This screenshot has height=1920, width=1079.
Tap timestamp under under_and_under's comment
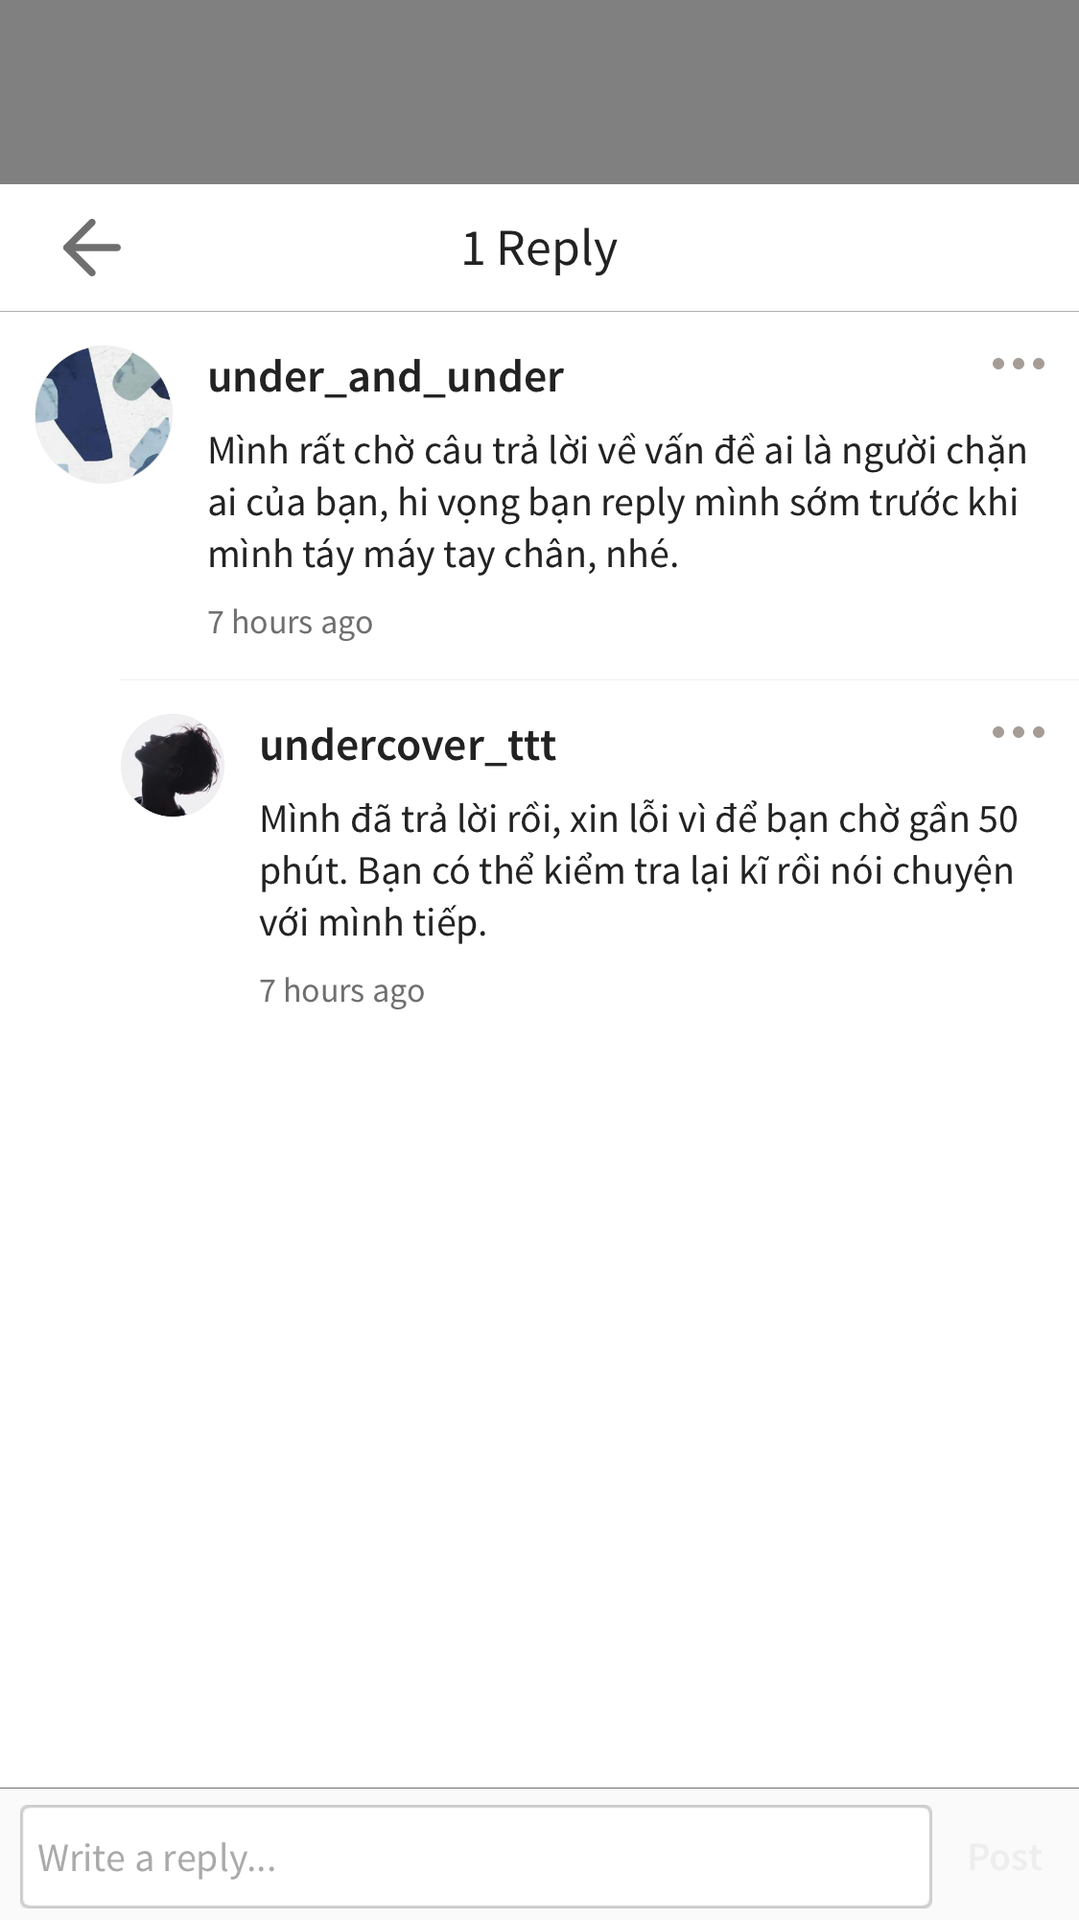click(290, 622)
